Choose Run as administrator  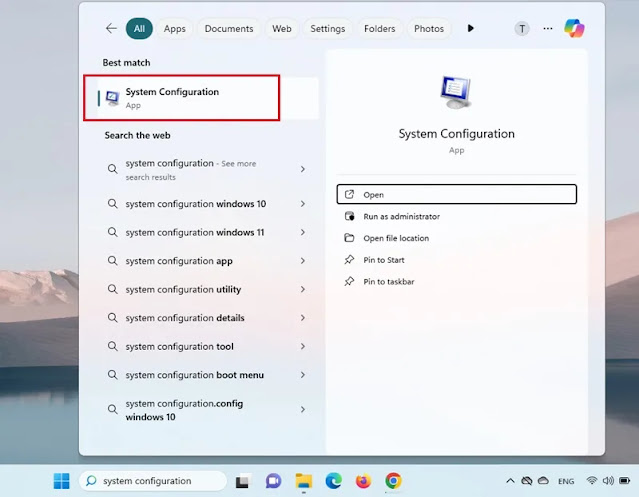click(456, 216)
